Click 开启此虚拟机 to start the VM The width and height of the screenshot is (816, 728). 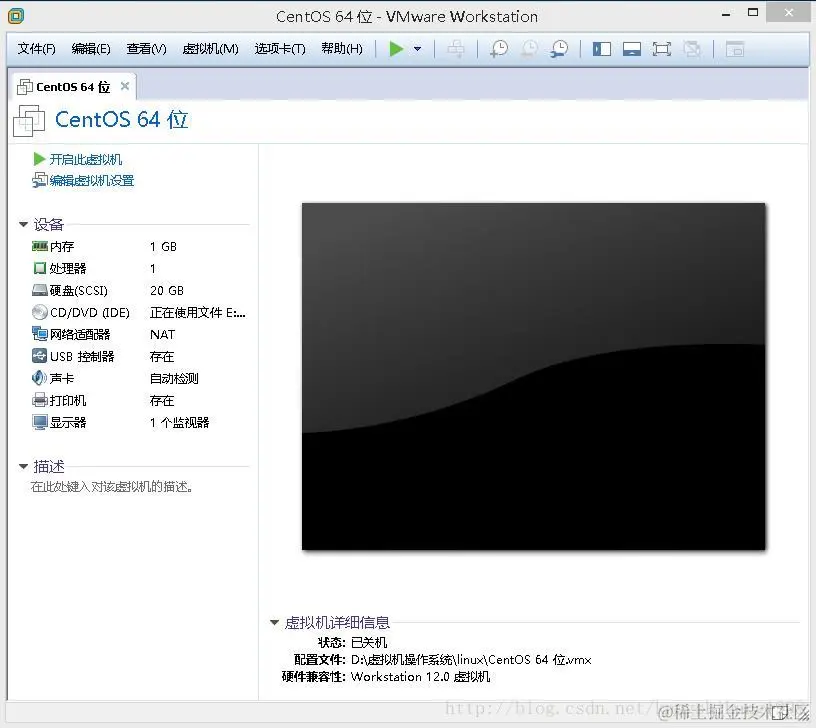point(88,158)
